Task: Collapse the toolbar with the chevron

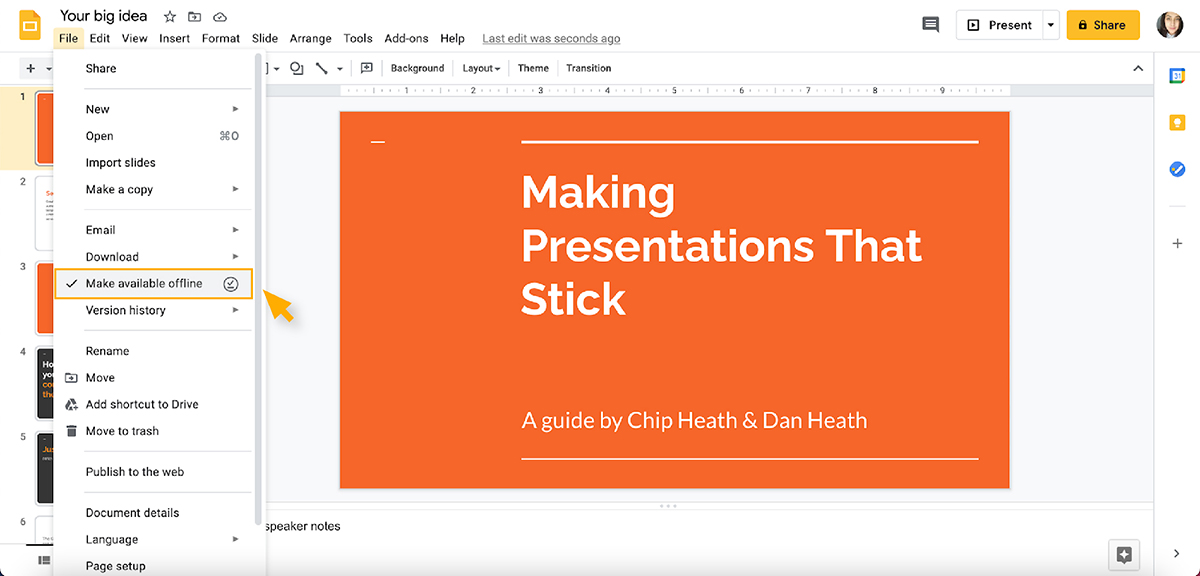Action: tap(1138, 68)
